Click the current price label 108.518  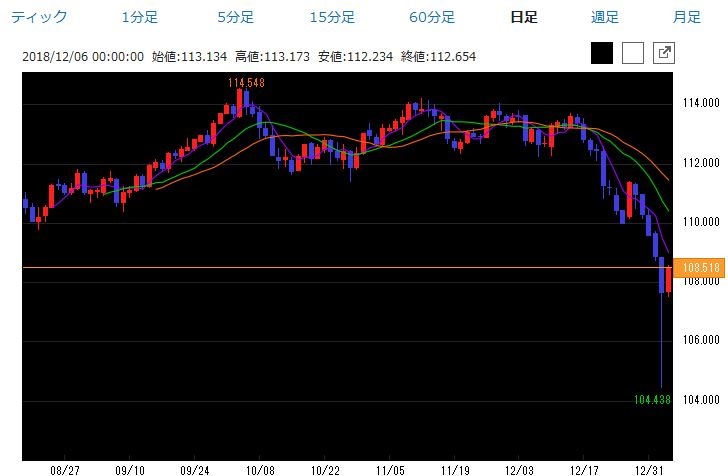(699, 268)
